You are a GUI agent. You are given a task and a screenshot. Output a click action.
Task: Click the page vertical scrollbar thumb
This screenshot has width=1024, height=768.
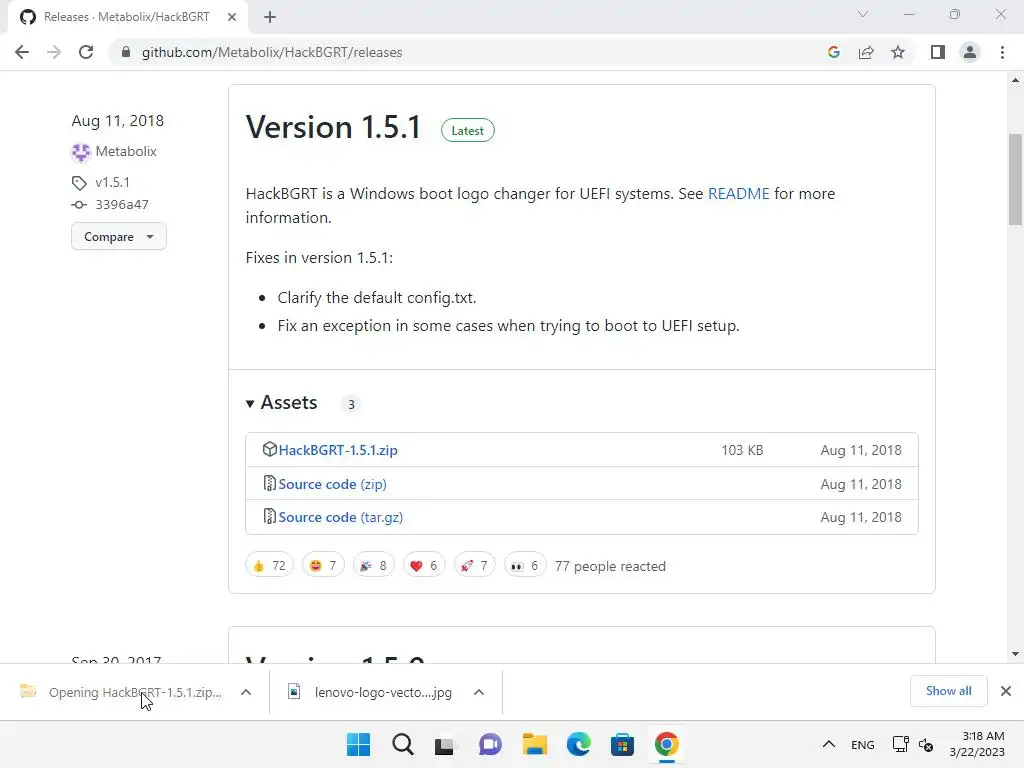(1015, 179)
